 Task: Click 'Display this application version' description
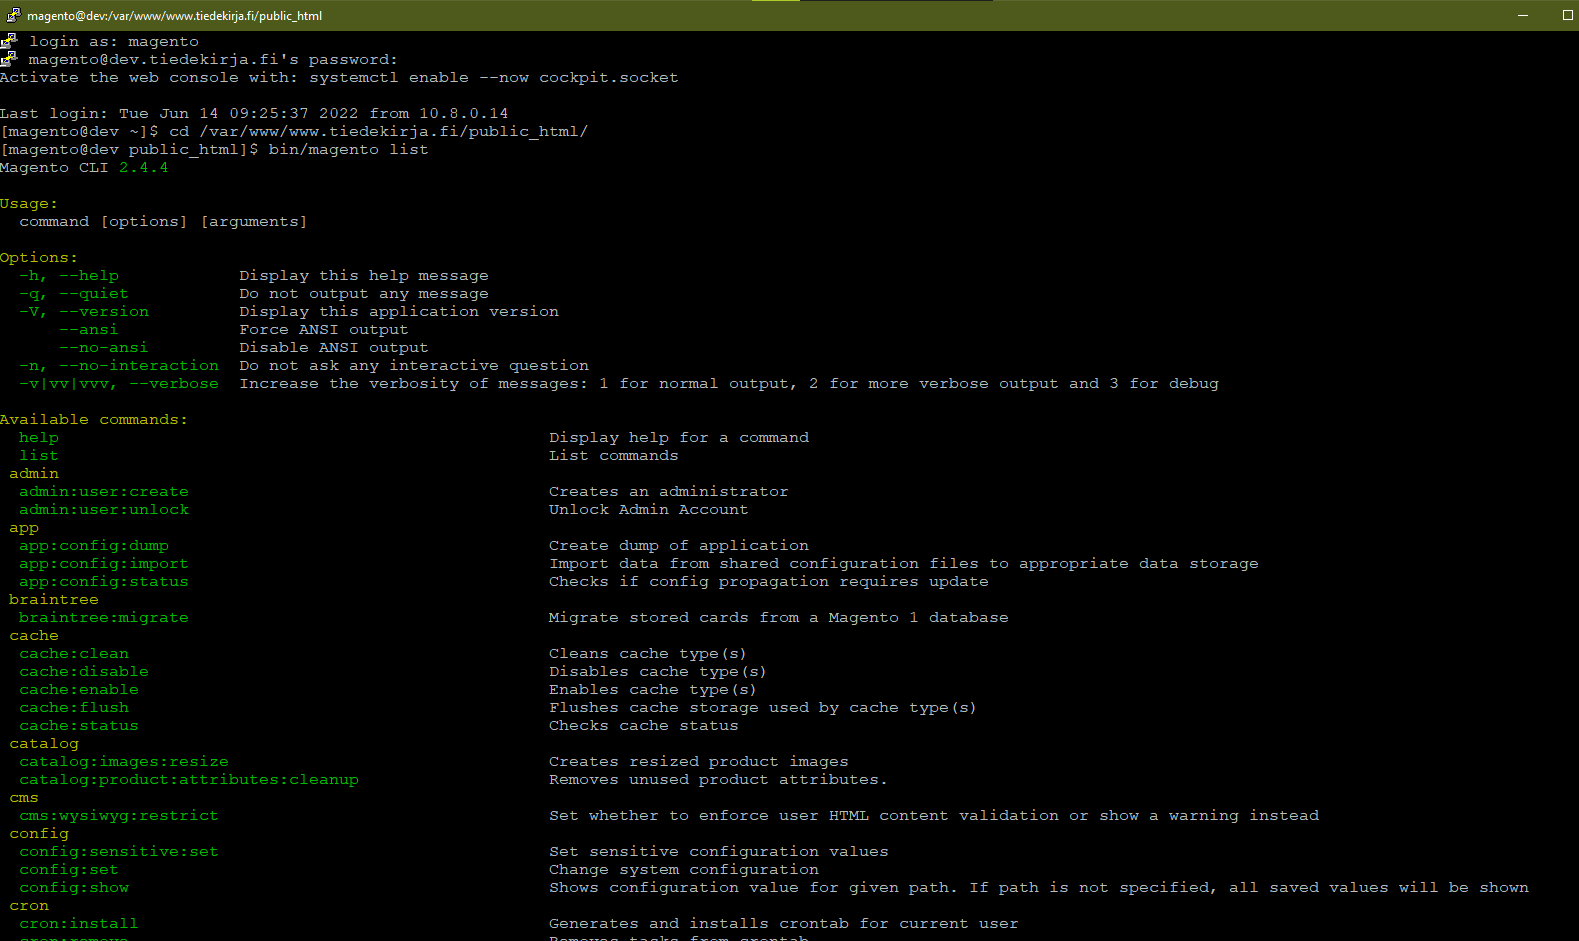(399, 312)
